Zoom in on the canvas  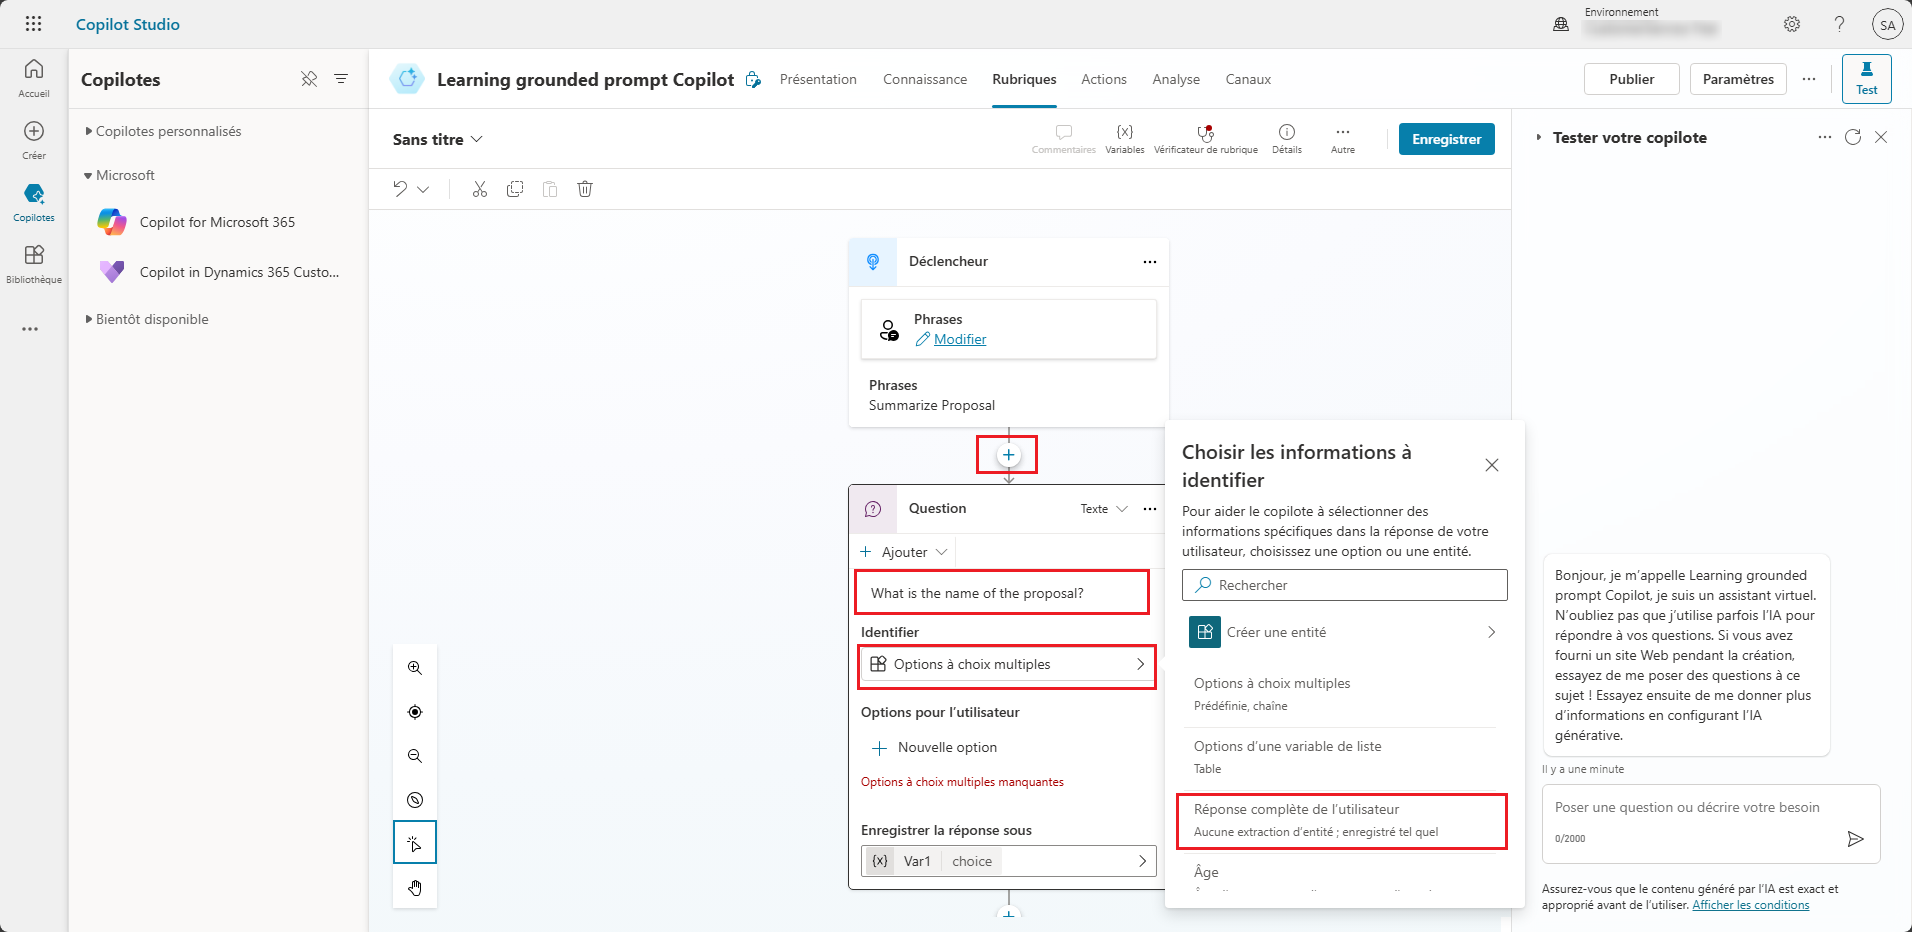point(415,668)
